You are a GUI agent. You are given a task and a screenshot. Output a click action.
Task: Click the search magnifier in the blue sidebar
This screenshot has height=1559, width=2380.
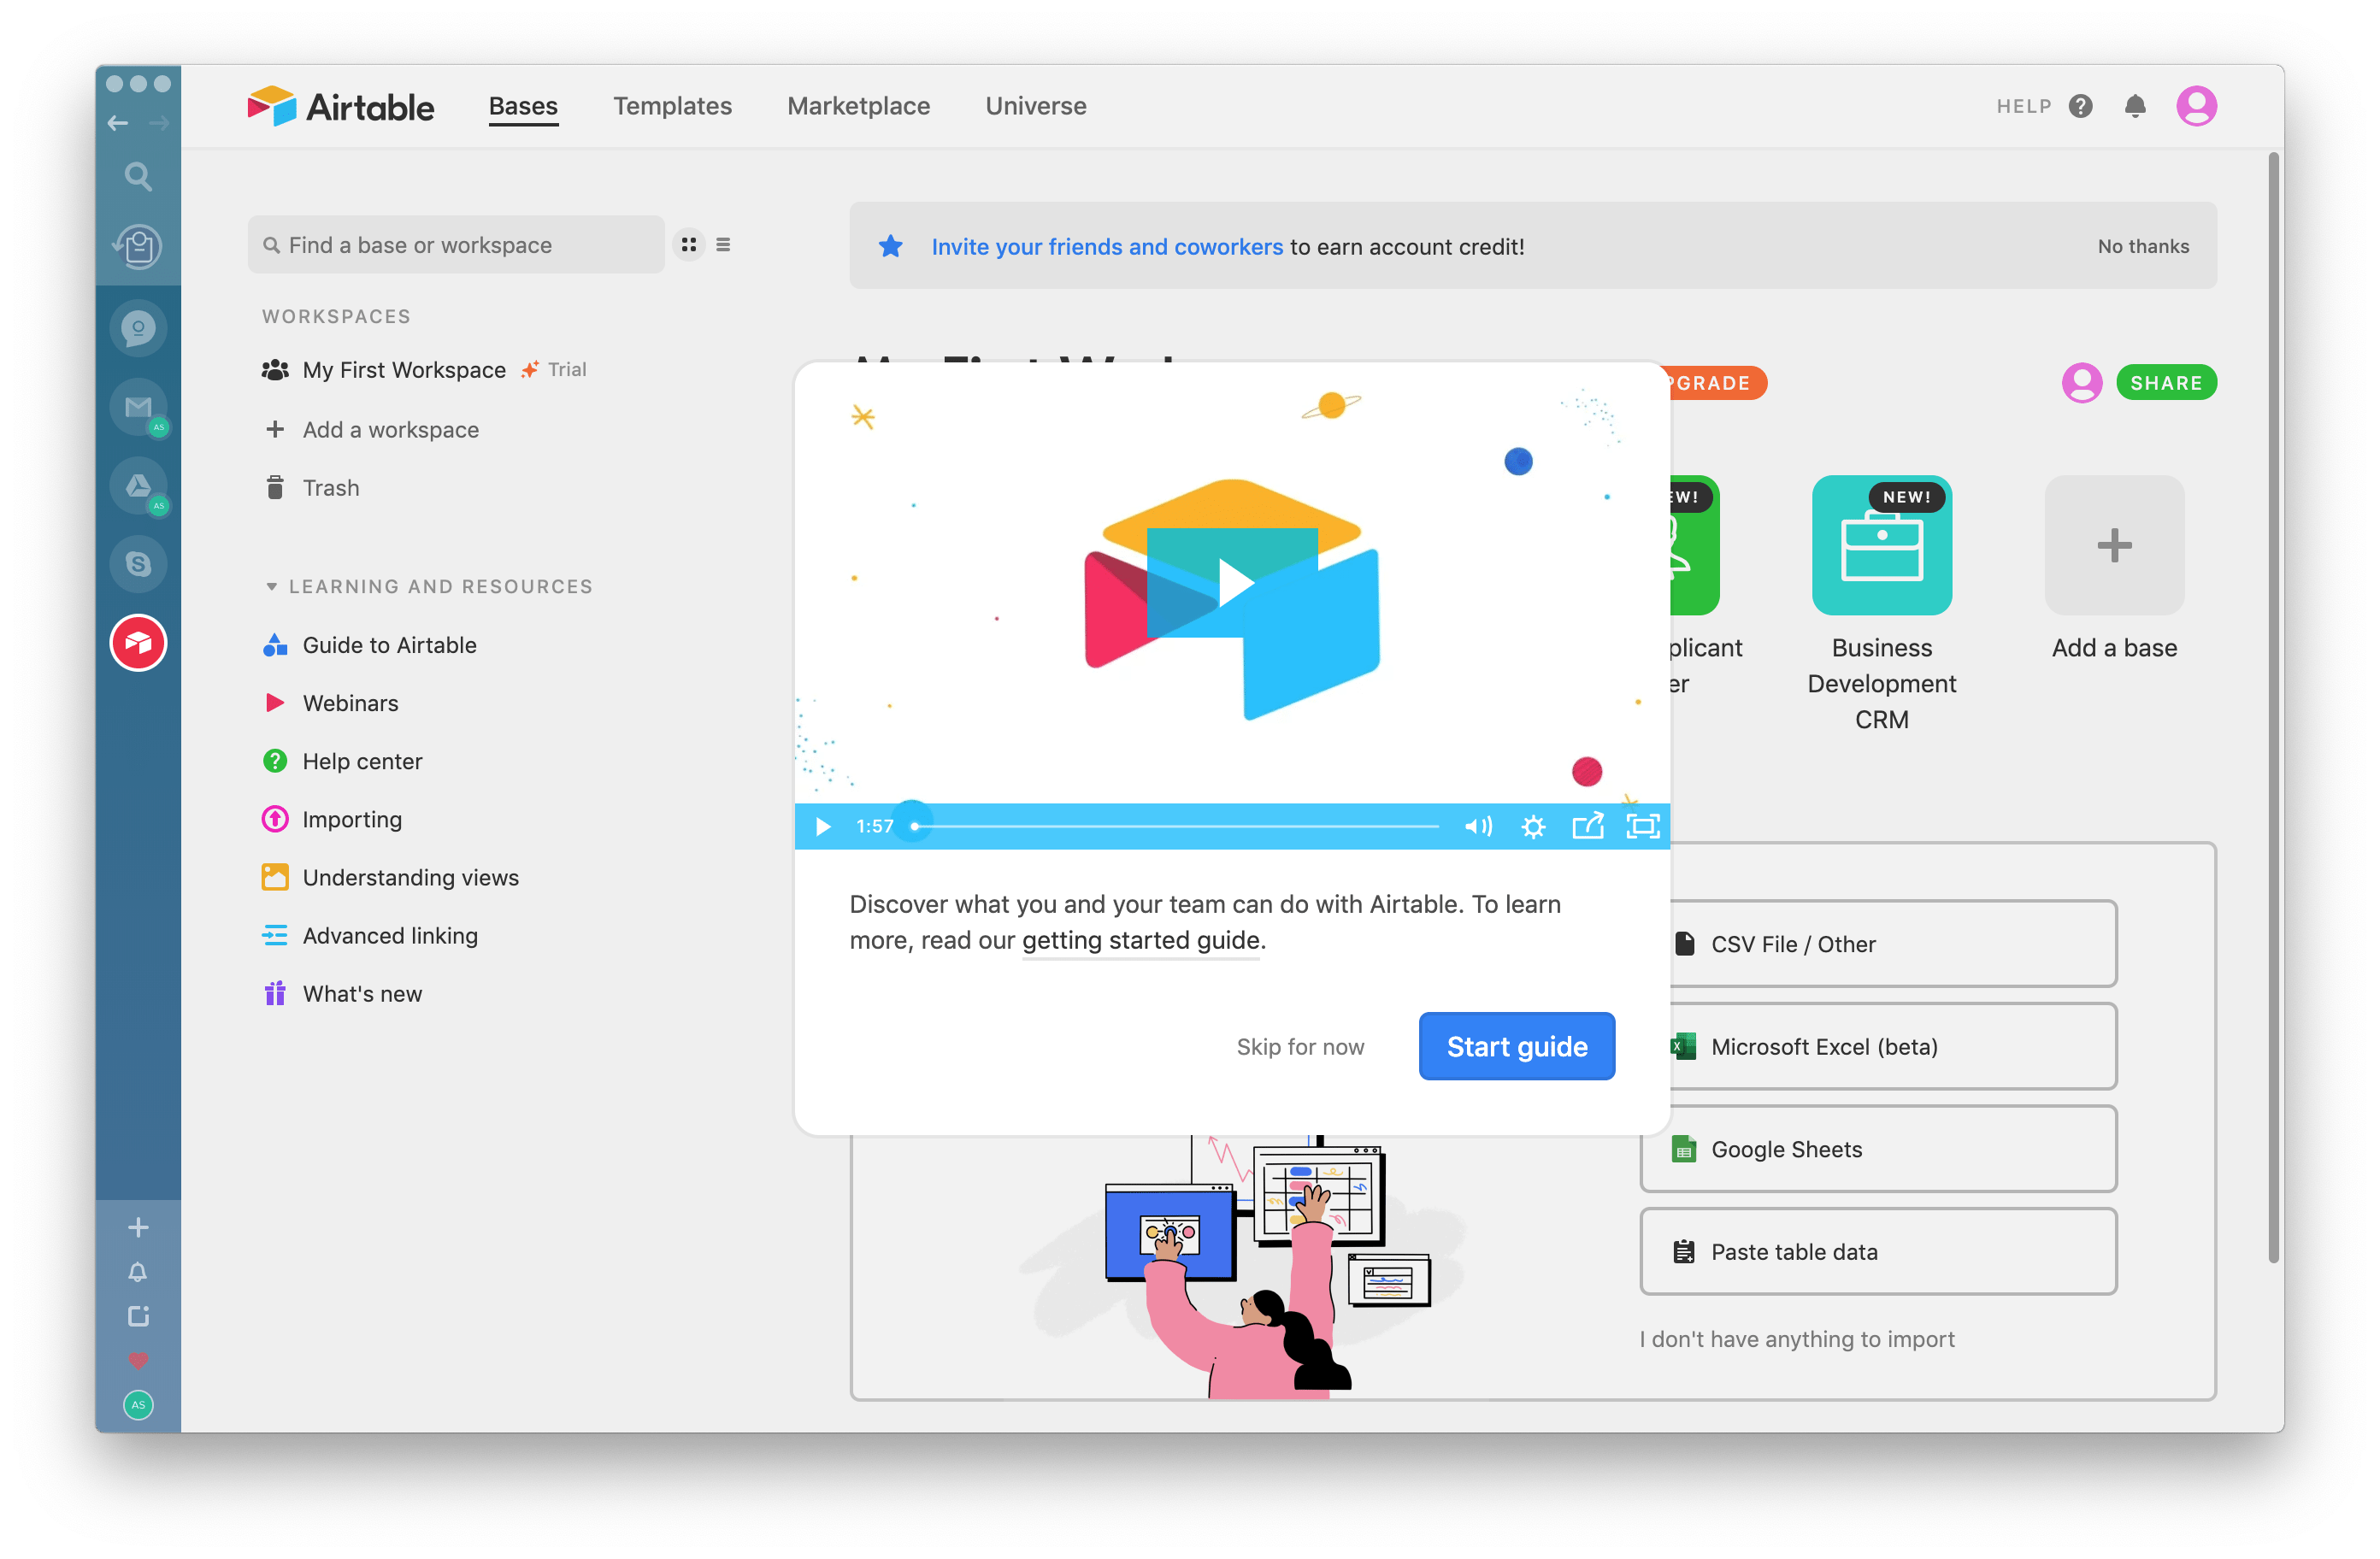(x=138, y=177)
